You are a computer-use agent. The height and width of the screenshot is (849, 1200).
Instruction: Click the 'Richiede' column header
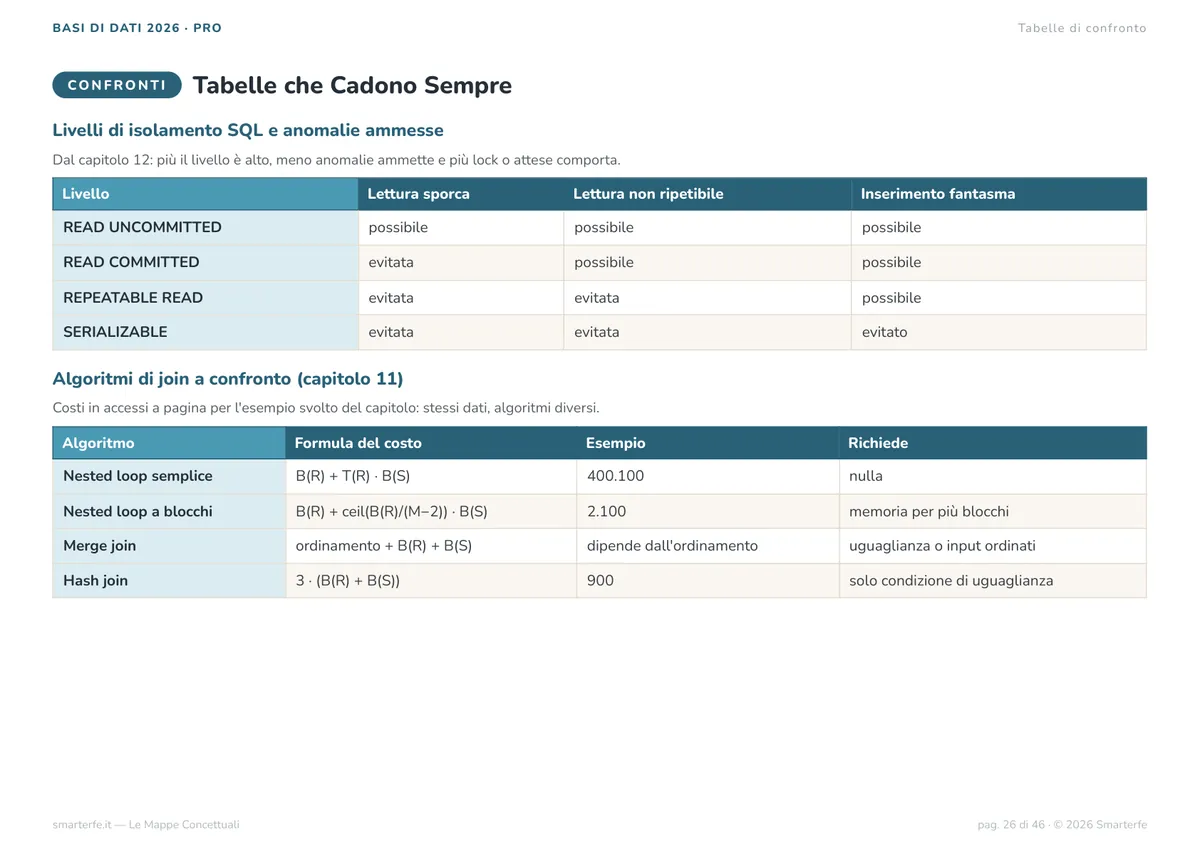(993, 443)
